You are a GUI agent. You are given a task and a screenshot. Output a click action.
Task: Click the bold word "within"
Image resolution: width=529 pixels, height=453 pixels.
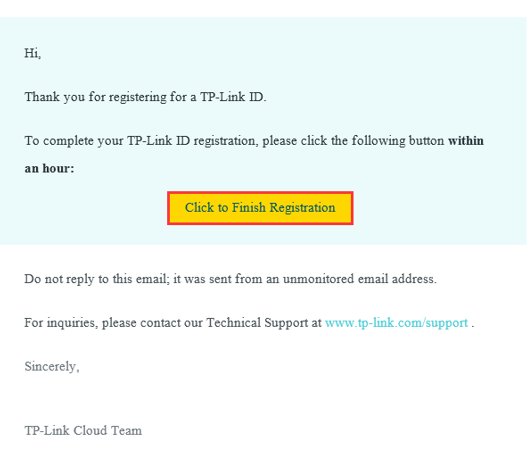click(x=466, y=141)
